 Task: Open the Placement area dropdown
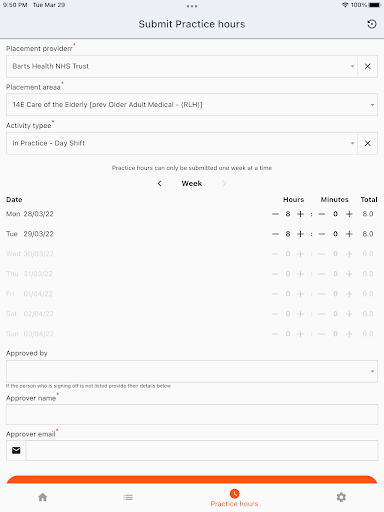192,105
